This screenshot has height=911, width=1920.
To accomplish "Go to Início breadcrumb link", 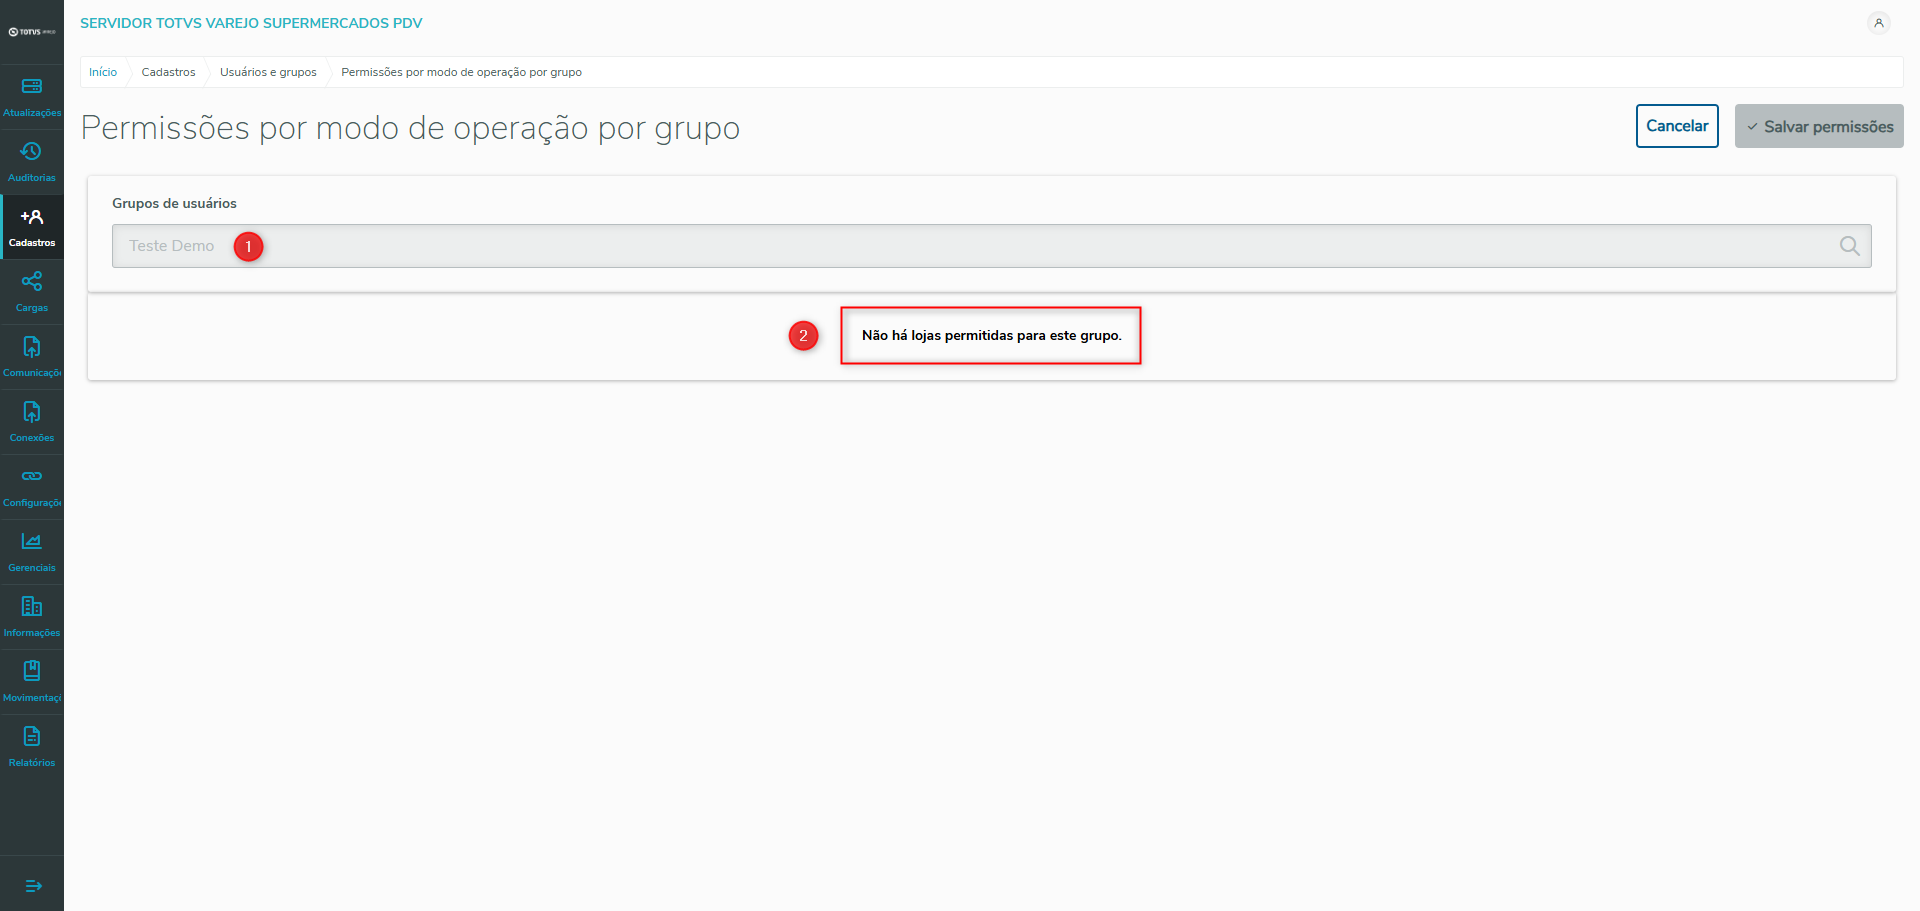I will pos(103,72).
